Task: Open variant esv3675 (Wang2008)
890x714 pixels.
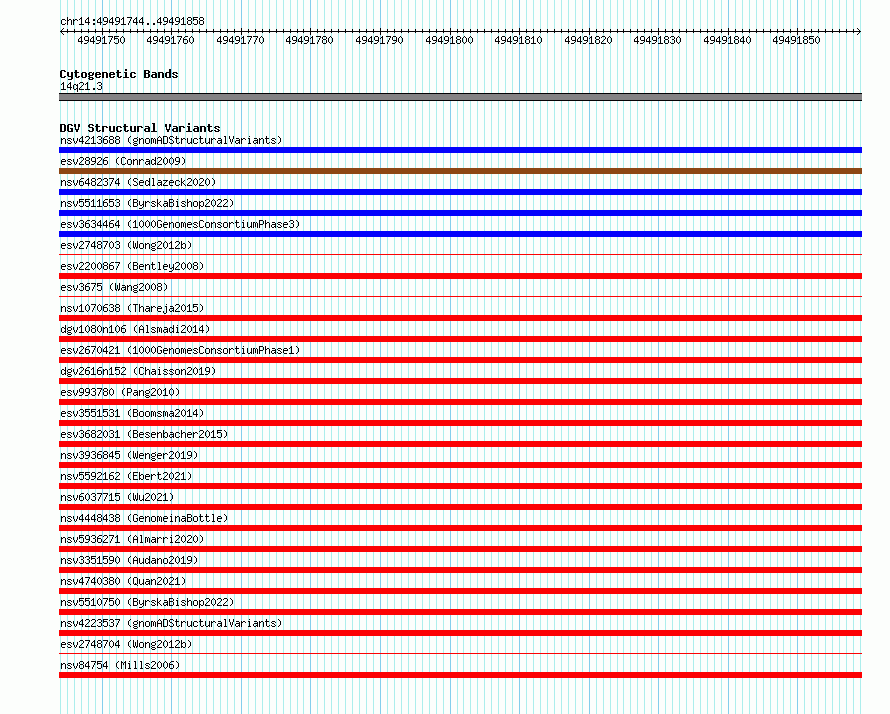Action: pyautogui.click(x=114, y=287)
